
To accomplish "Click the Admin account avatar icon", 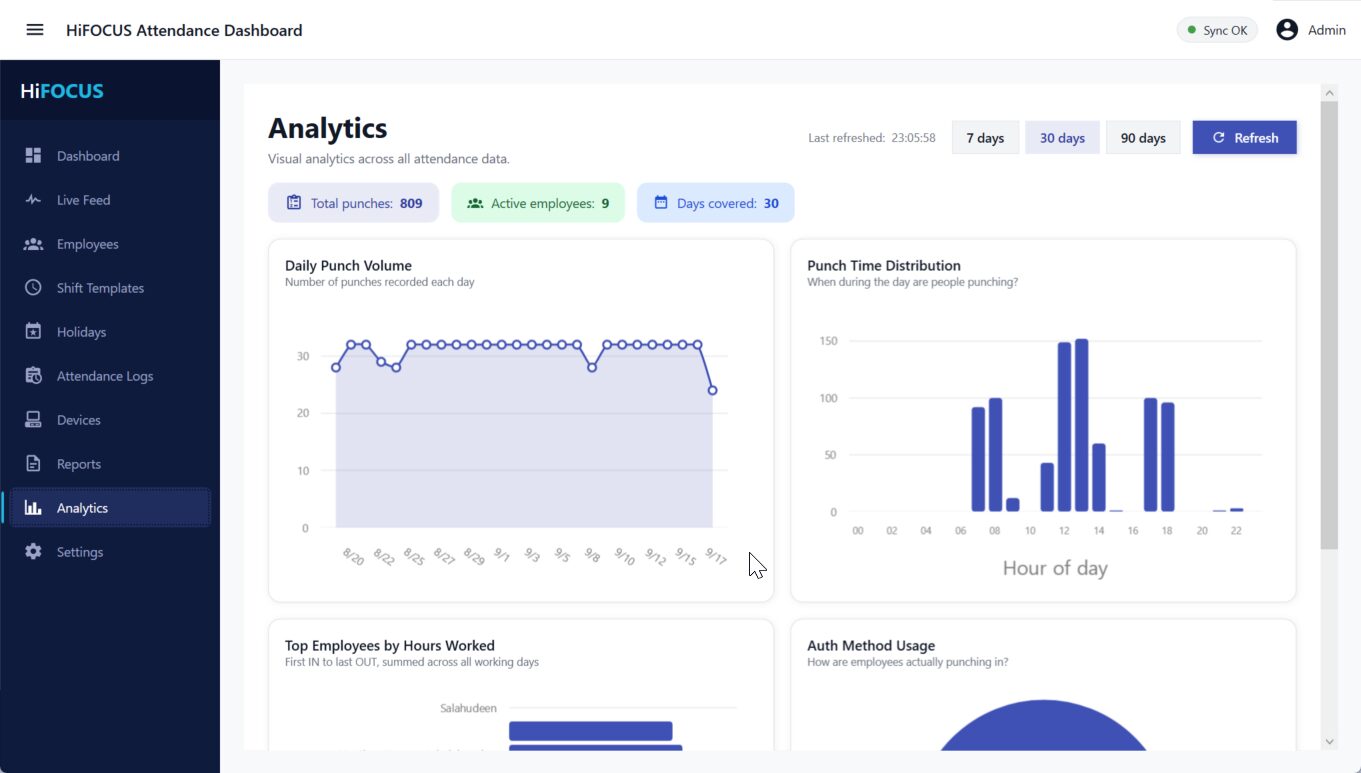I will tap(1287, 30).
